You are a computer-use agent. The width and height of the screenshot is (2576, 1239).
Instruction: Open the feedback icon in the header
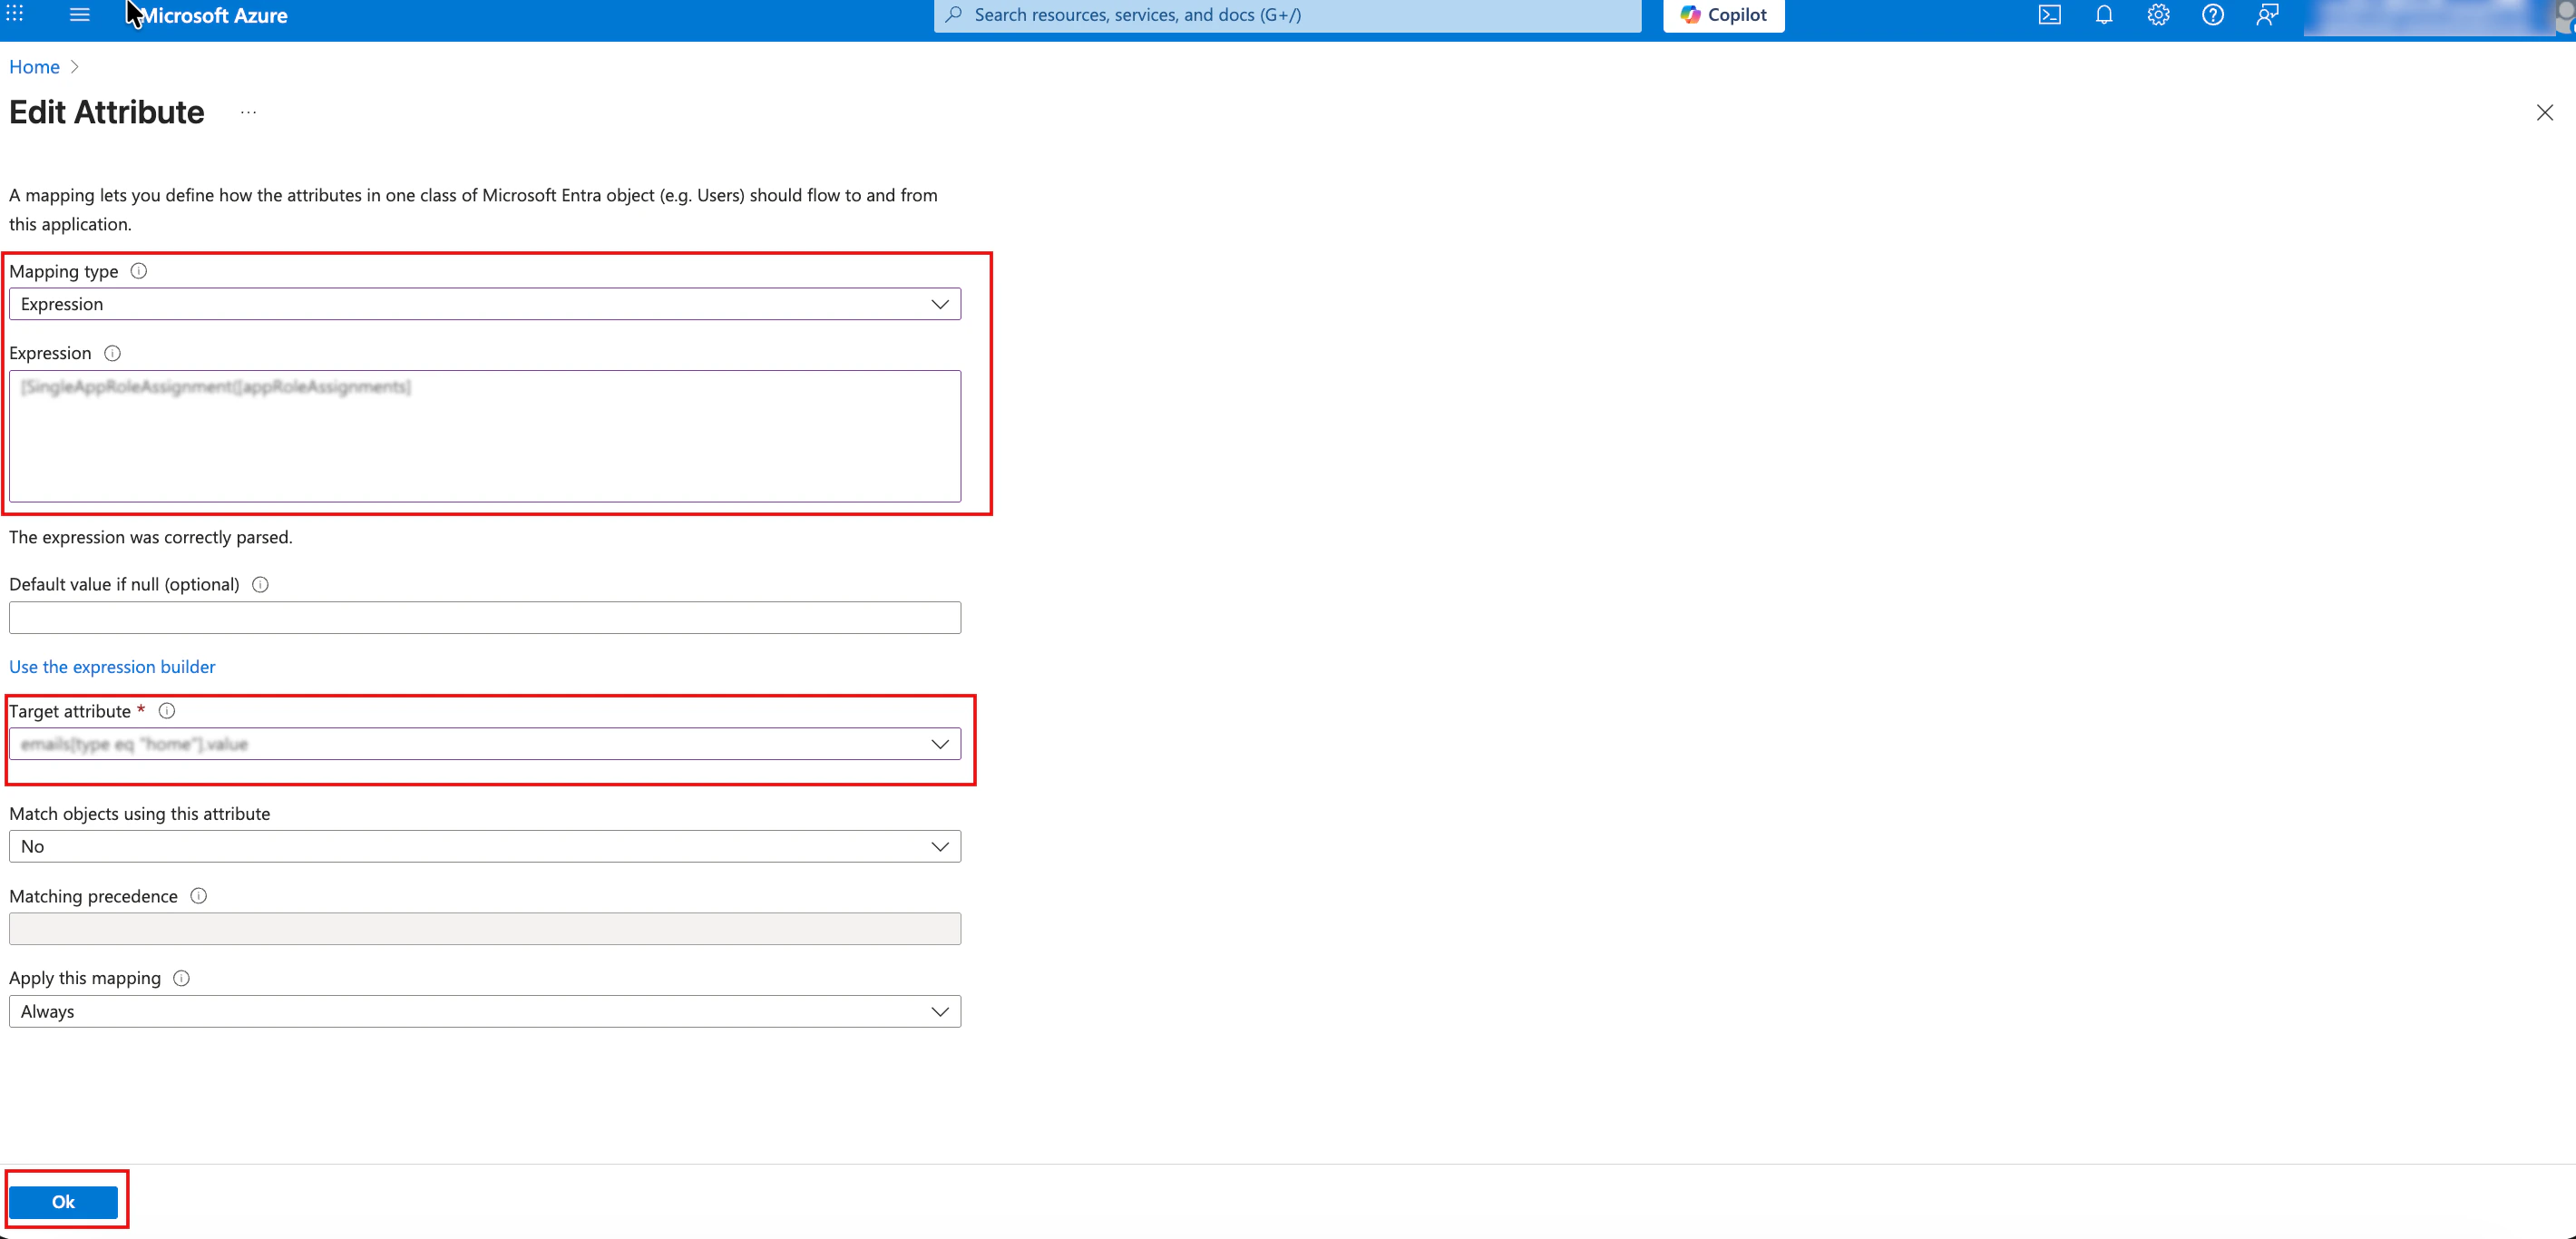click(2267, 15)
